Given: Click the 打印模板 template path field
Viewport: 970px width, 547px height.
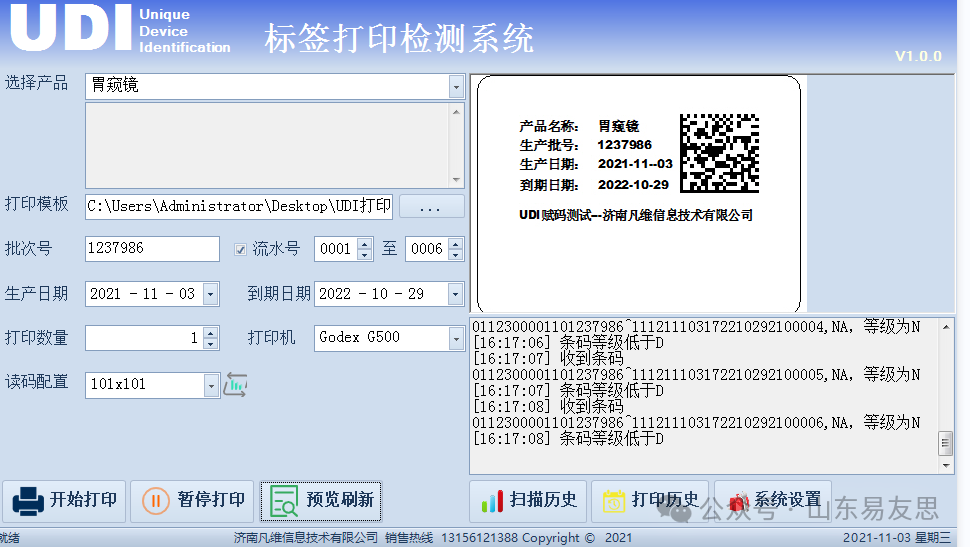Looking at the screenshot, I should [x=239, y=207].
